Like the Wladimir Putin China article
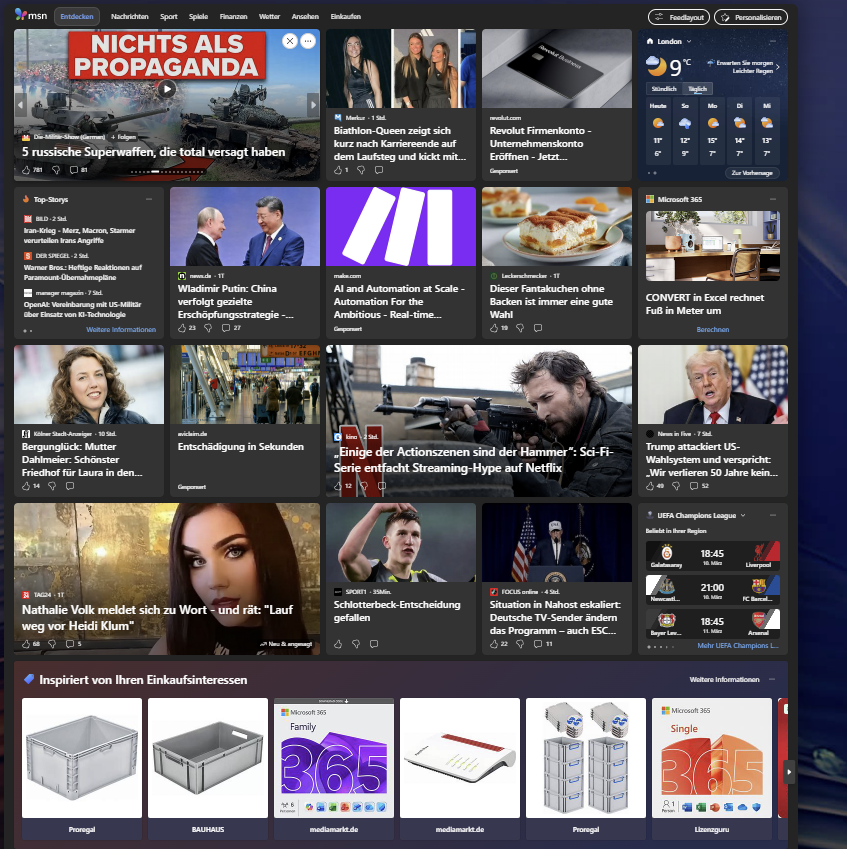Screen dimensions: 847x849 coord(182,328)
